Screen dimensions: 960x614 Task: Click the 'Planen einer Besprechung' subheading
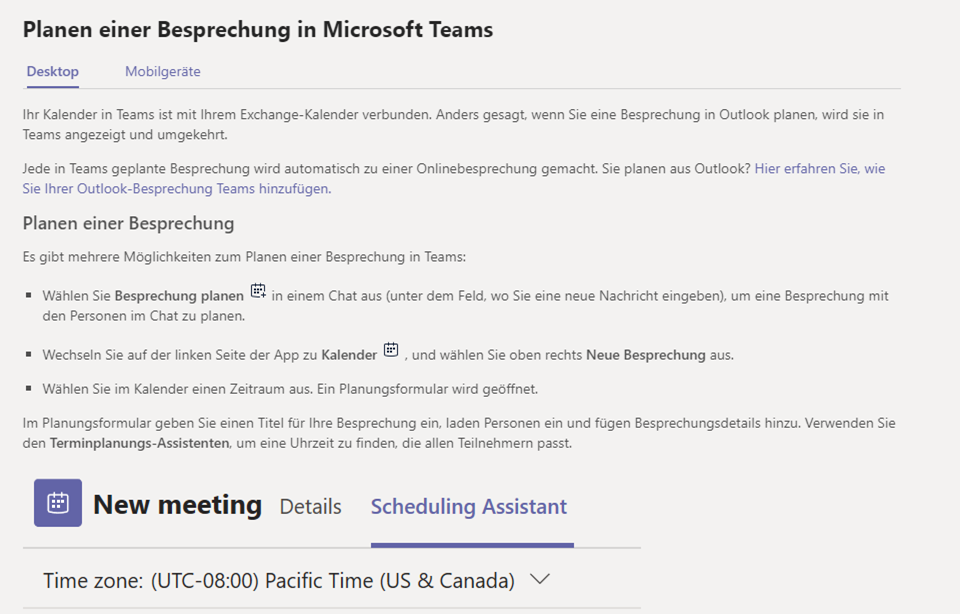(x=129, y=223)
